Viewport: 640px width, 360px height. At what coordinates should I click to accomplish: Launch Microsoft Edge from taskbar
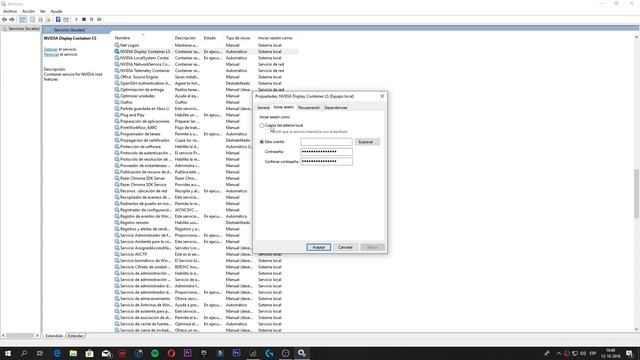click(x=57, y=353)
